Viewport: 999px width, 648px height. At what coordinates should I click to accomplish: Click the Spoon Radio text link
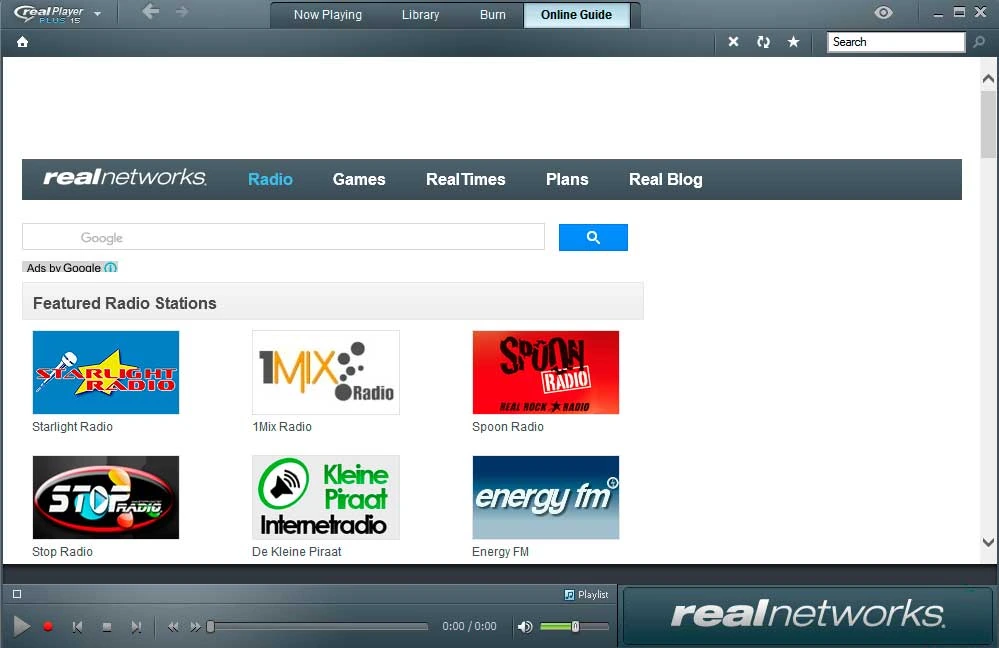[x=508, y=427]
